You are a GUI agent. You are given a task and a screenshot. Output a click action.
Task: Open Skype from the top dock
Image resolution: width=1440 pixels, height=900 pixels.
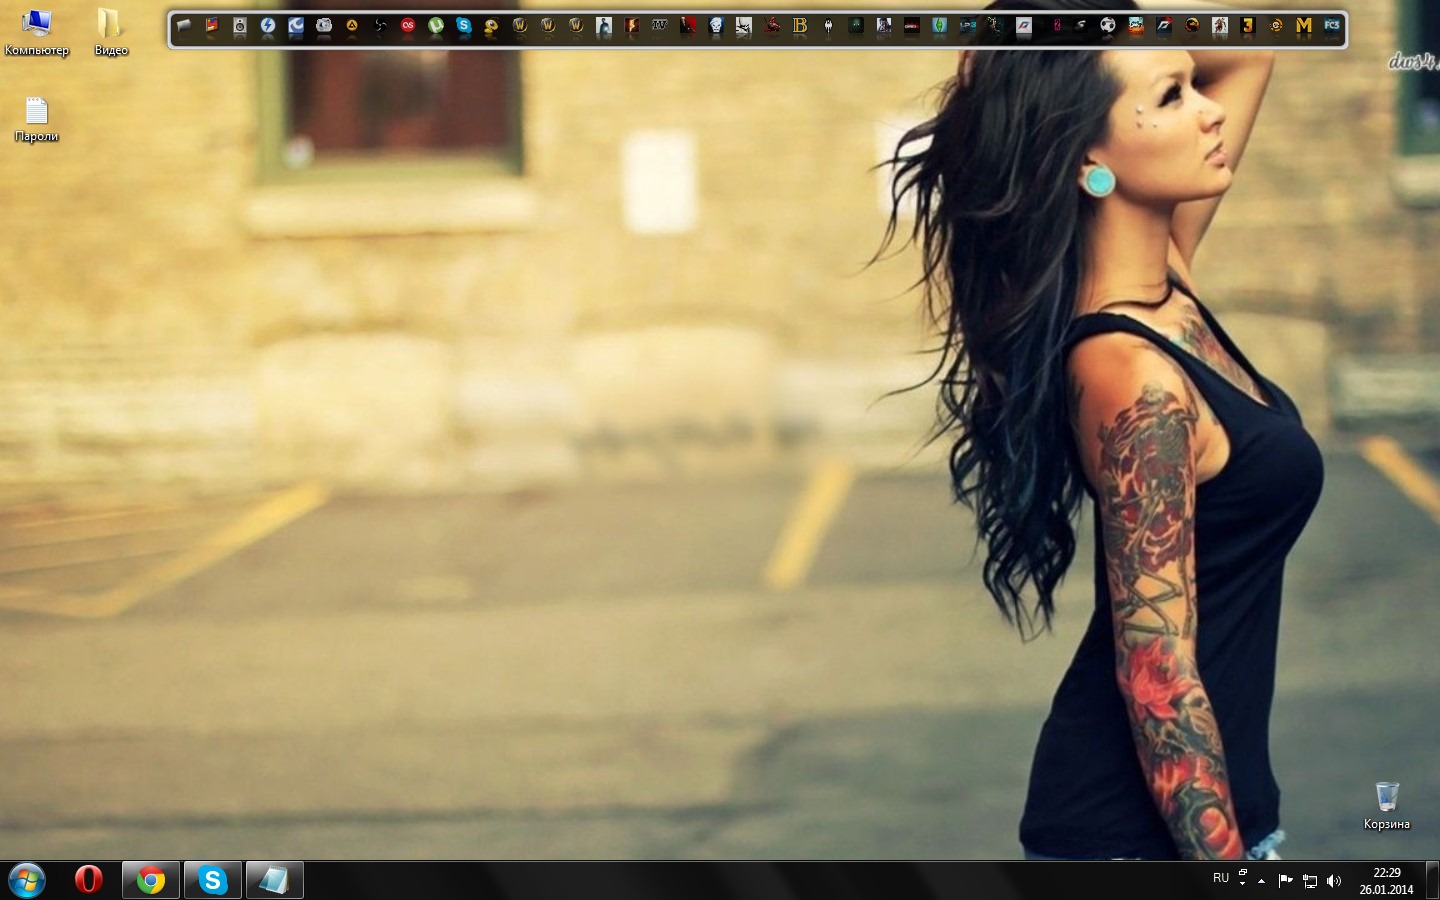coord(464,27)
